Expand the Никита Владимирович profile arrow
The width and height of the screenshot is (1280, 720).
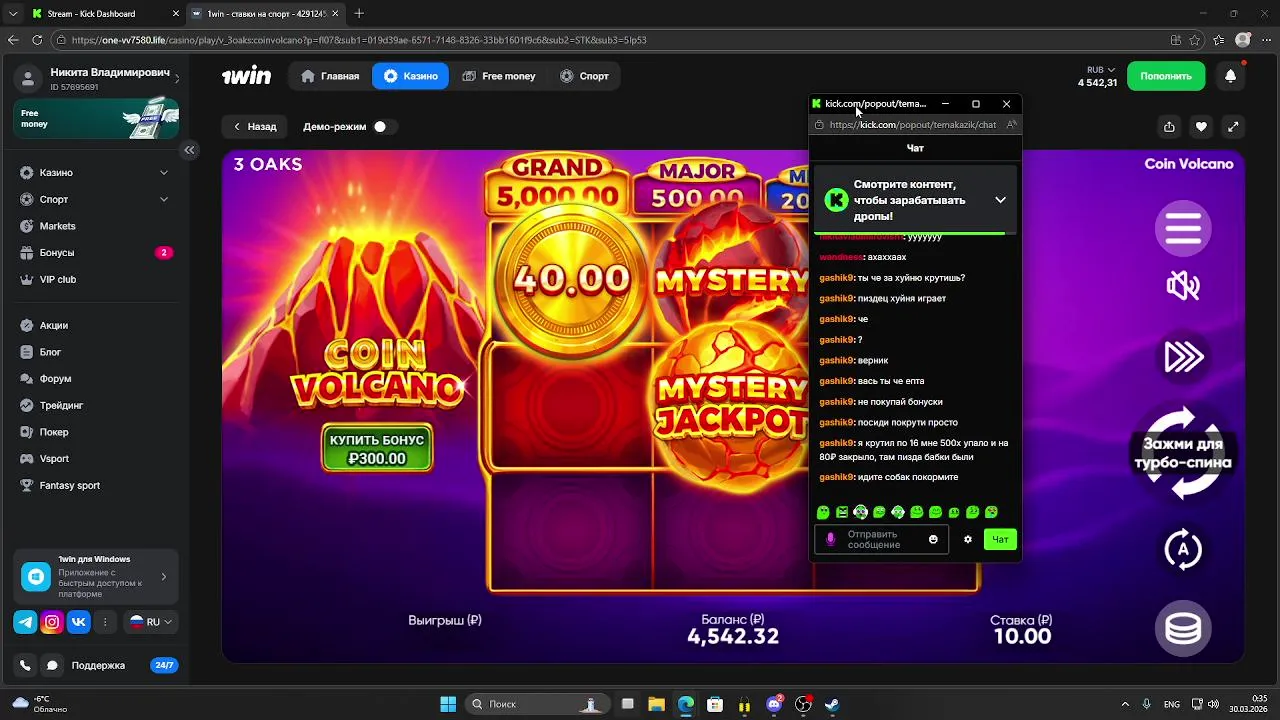click(177, 79)
